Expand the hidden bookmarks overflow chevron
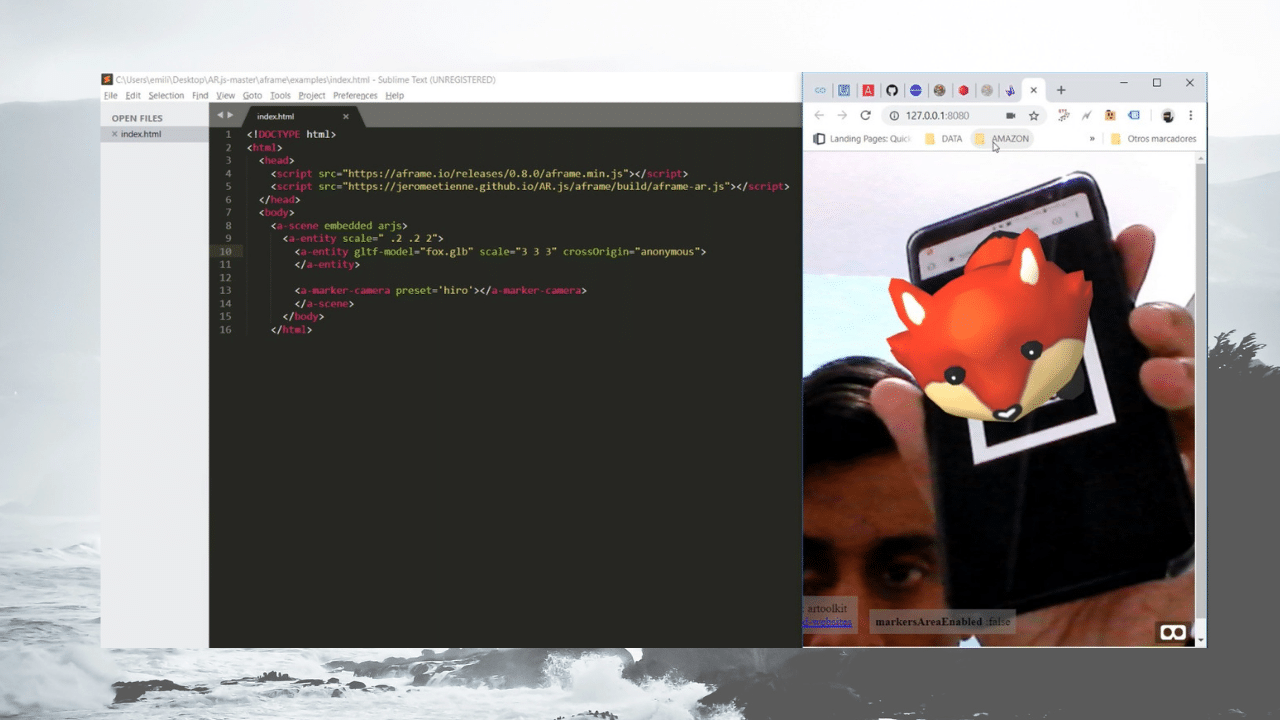1280x720 pixels. 1092,139
